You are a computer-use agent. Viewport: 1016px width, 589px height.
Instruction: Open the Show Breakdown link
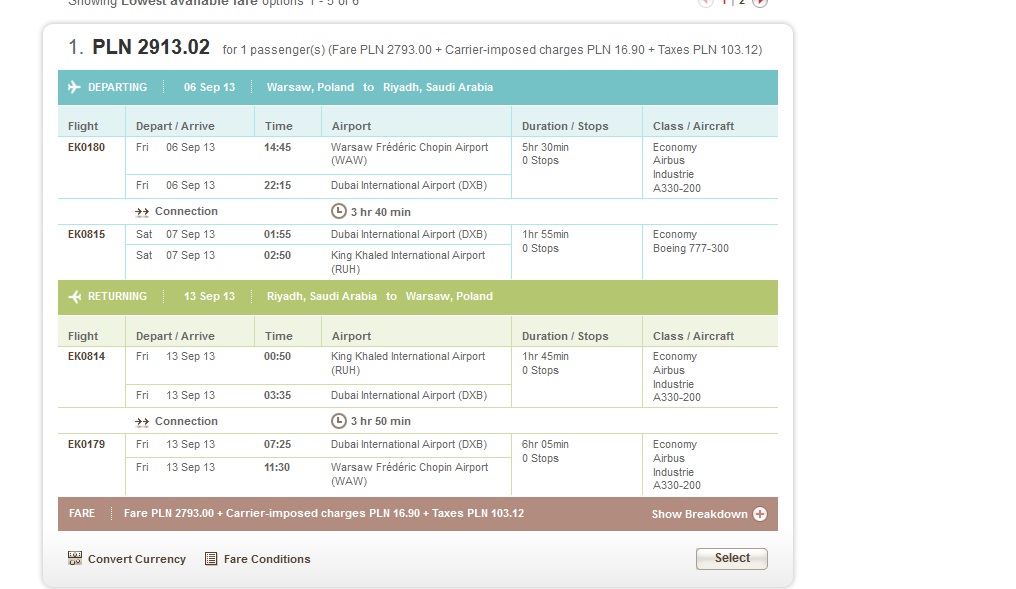(699, 514)
